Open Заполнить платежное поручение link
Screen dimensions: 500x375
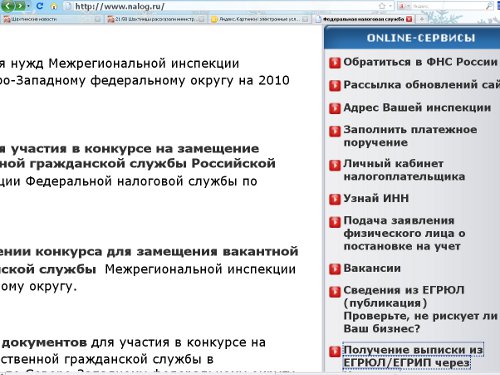[x=410, y=136]
